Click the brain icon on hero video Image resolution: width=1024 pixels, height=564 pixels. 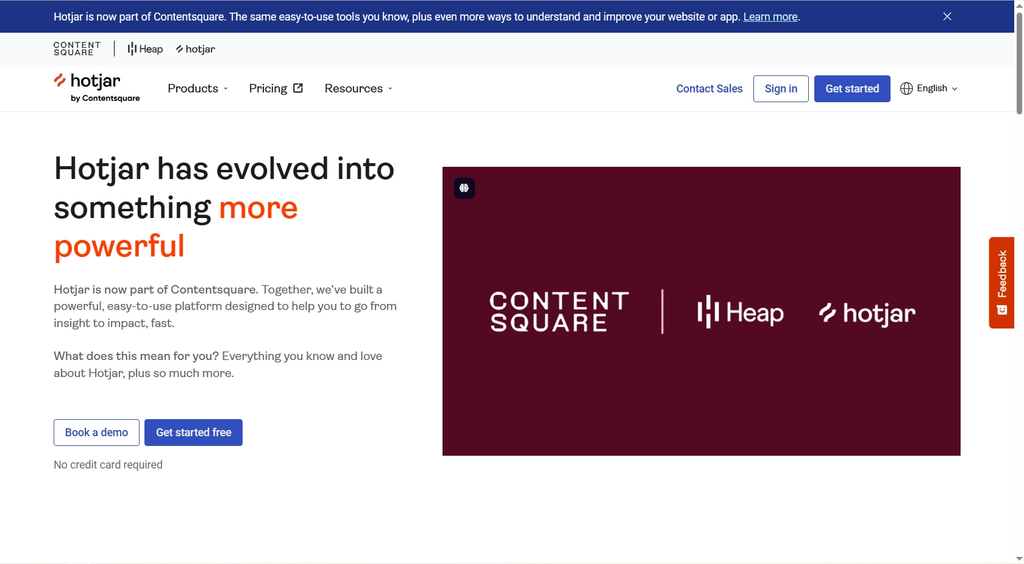[x=464, y=188]
